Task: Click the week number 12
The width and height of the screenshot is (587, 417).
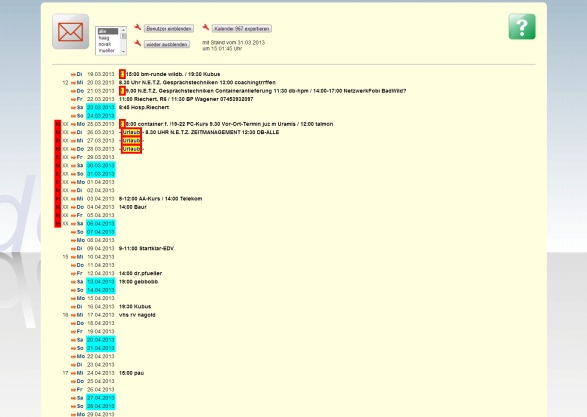Action: click(65, 83)
